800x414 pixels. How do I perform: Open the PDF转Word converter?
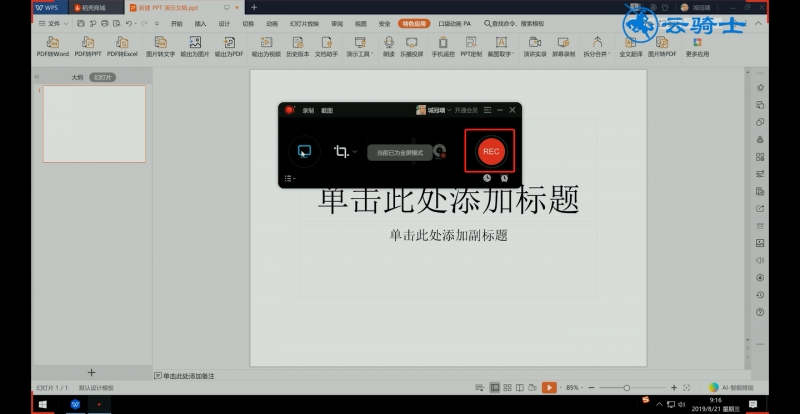(x=53, y=46)
